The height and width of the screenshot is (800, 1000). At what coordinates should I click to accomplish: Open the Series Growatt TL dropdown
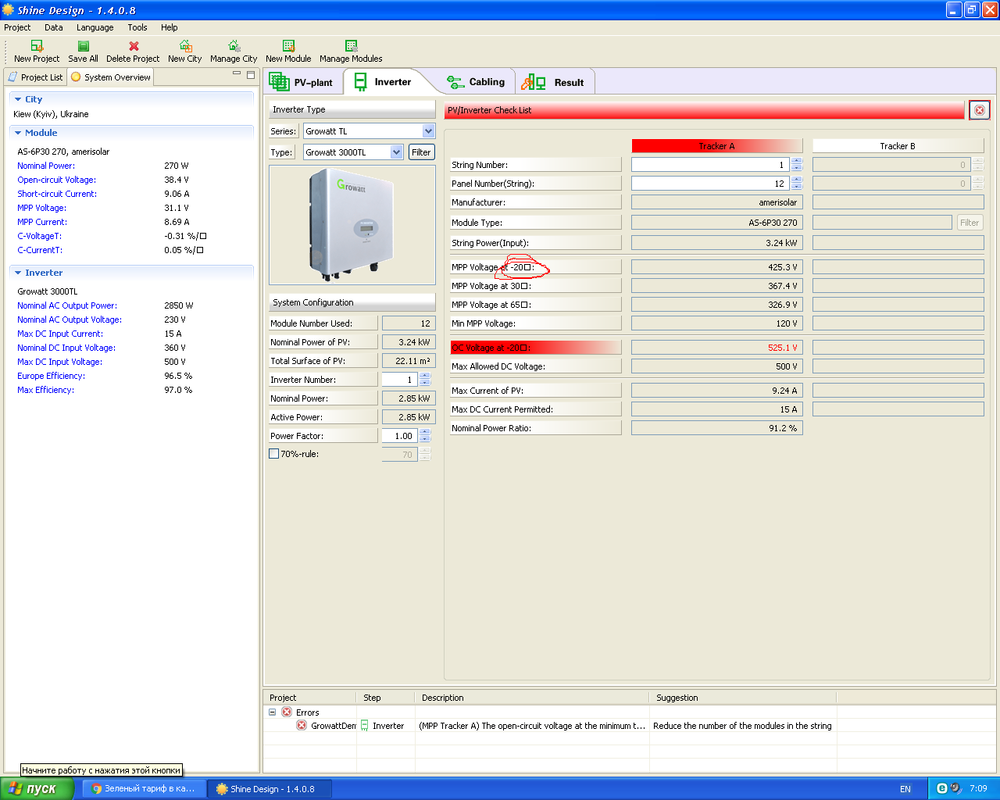coord(428,131)
